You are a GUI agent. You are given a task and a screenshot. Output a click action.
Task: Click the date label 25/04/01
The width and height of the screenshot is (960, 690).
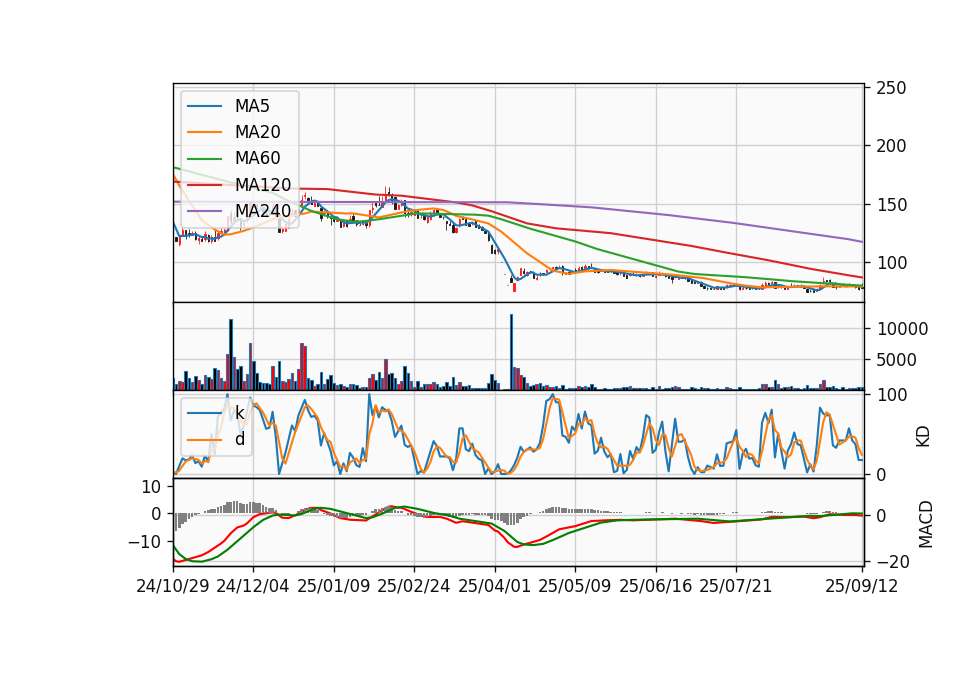[495, 586]
